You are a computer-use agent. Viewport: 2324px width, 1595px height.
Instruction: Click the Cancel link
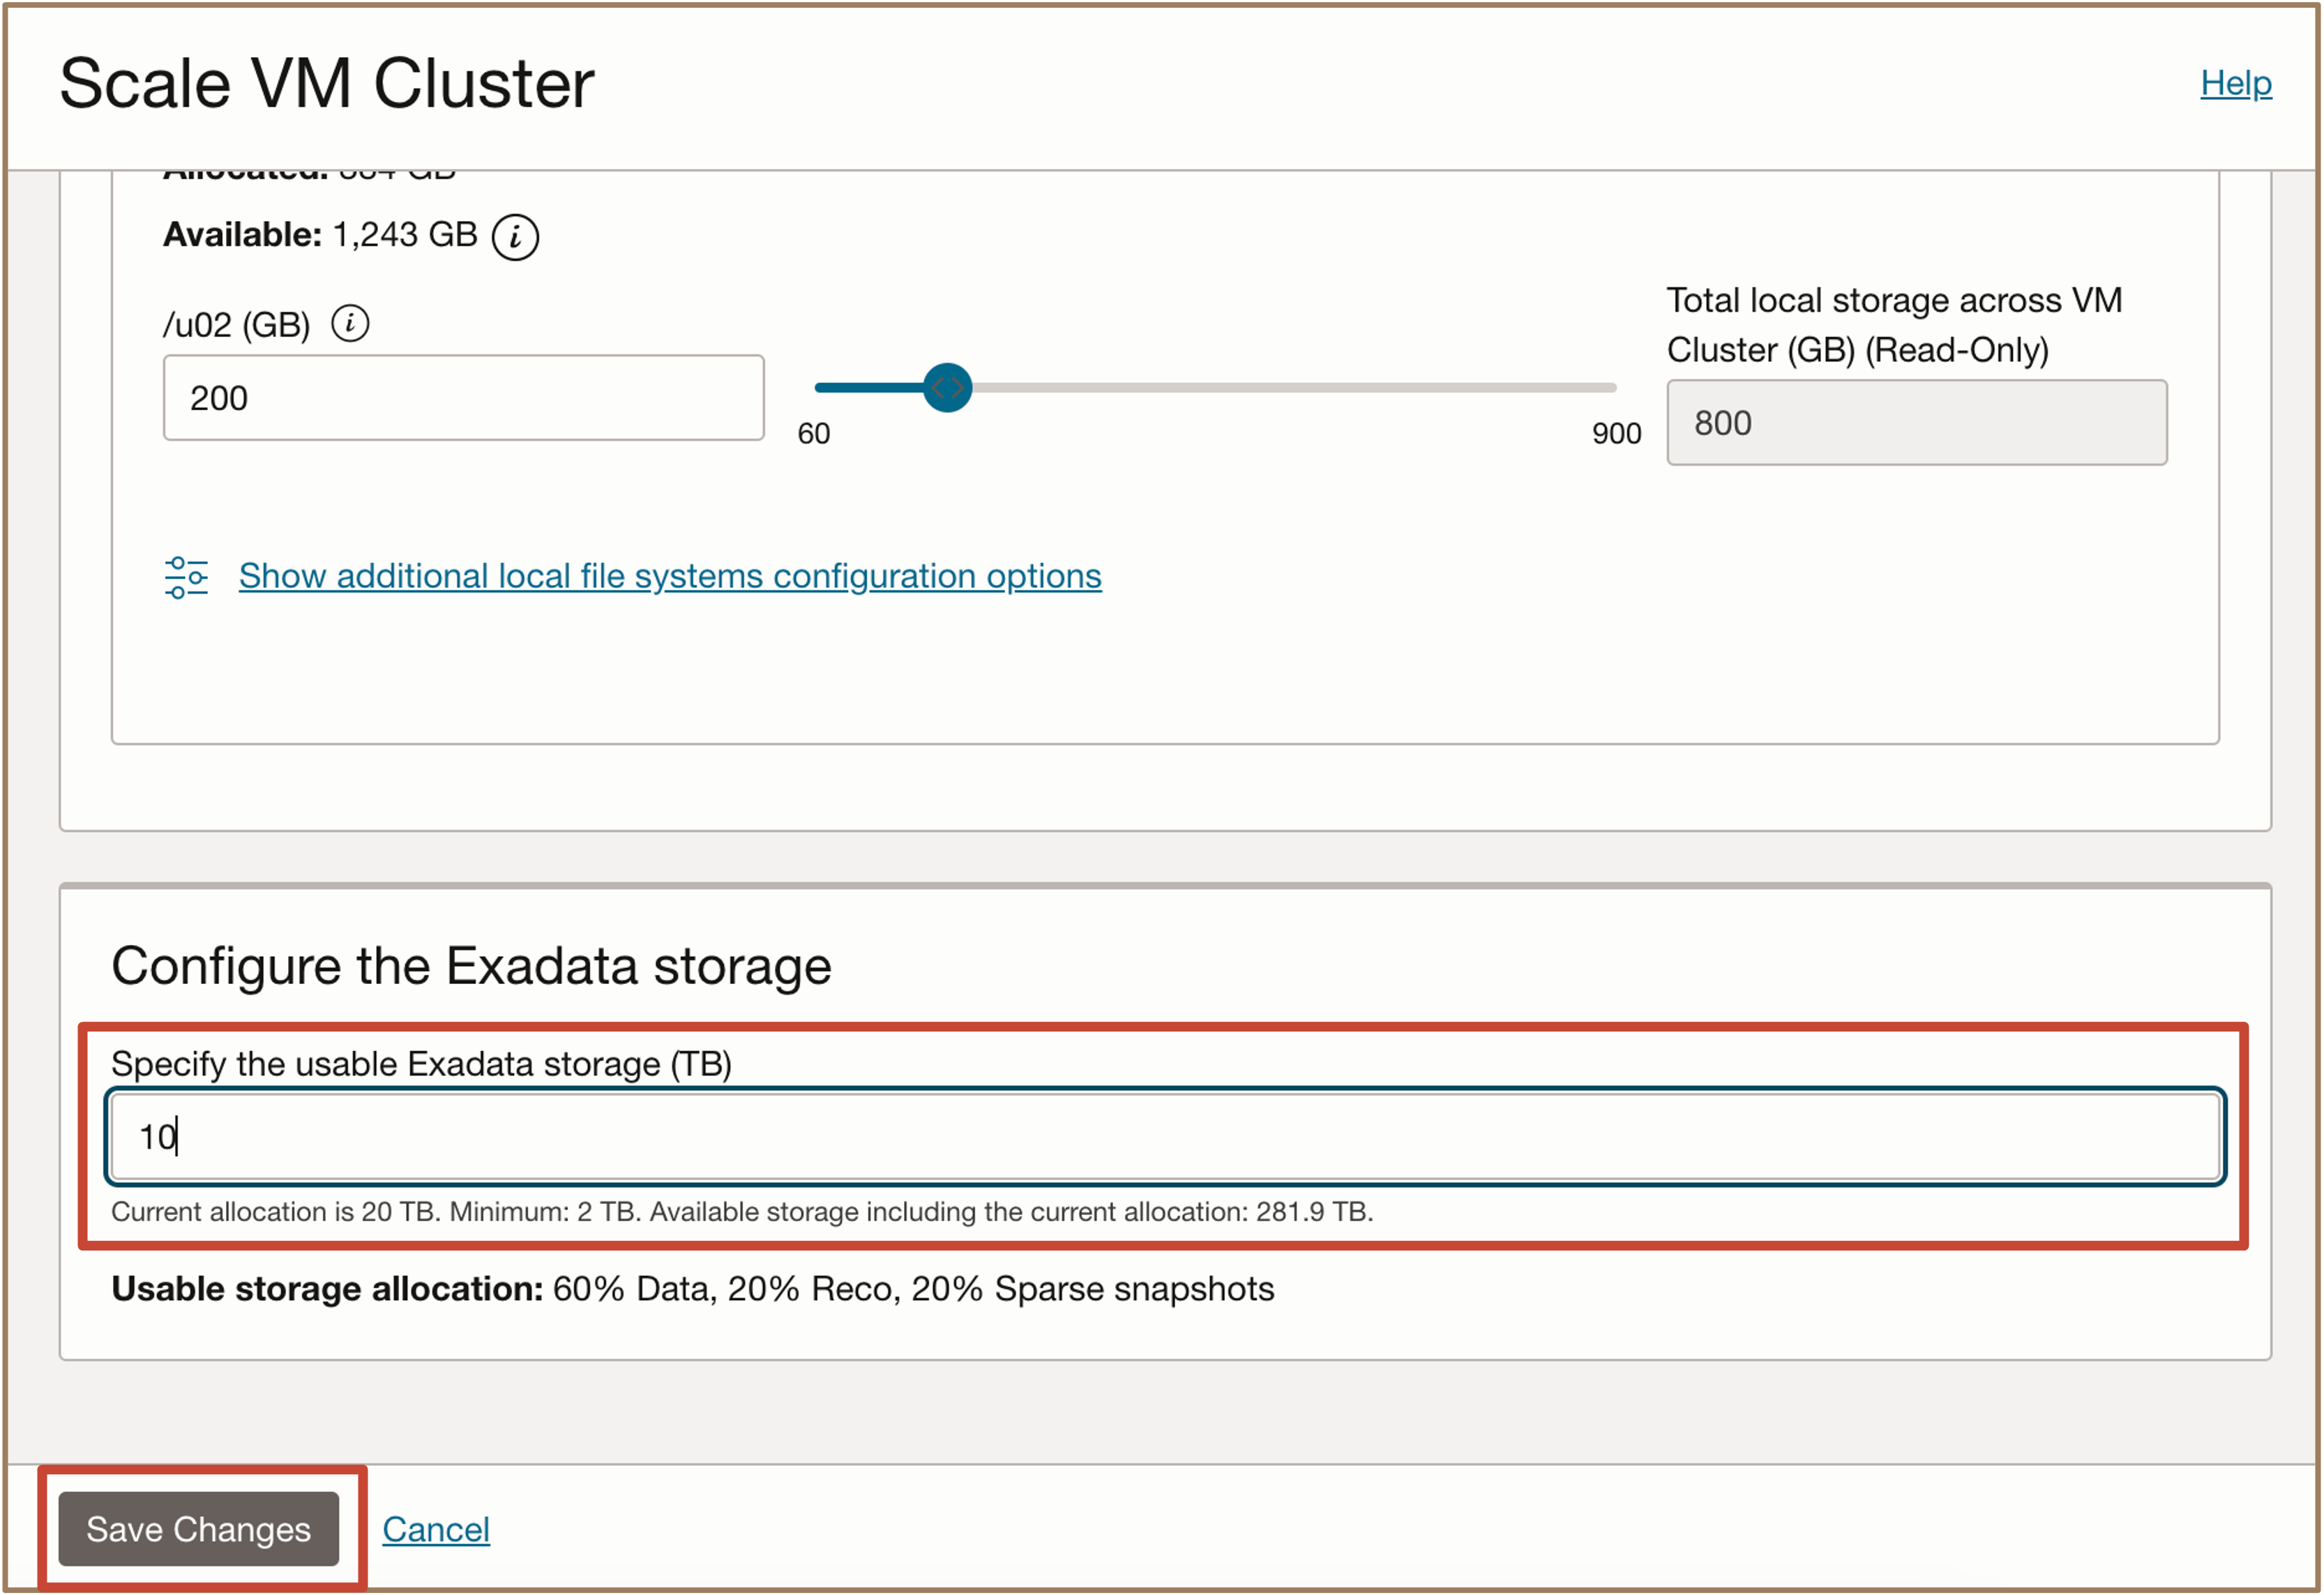pos(436,1529)
